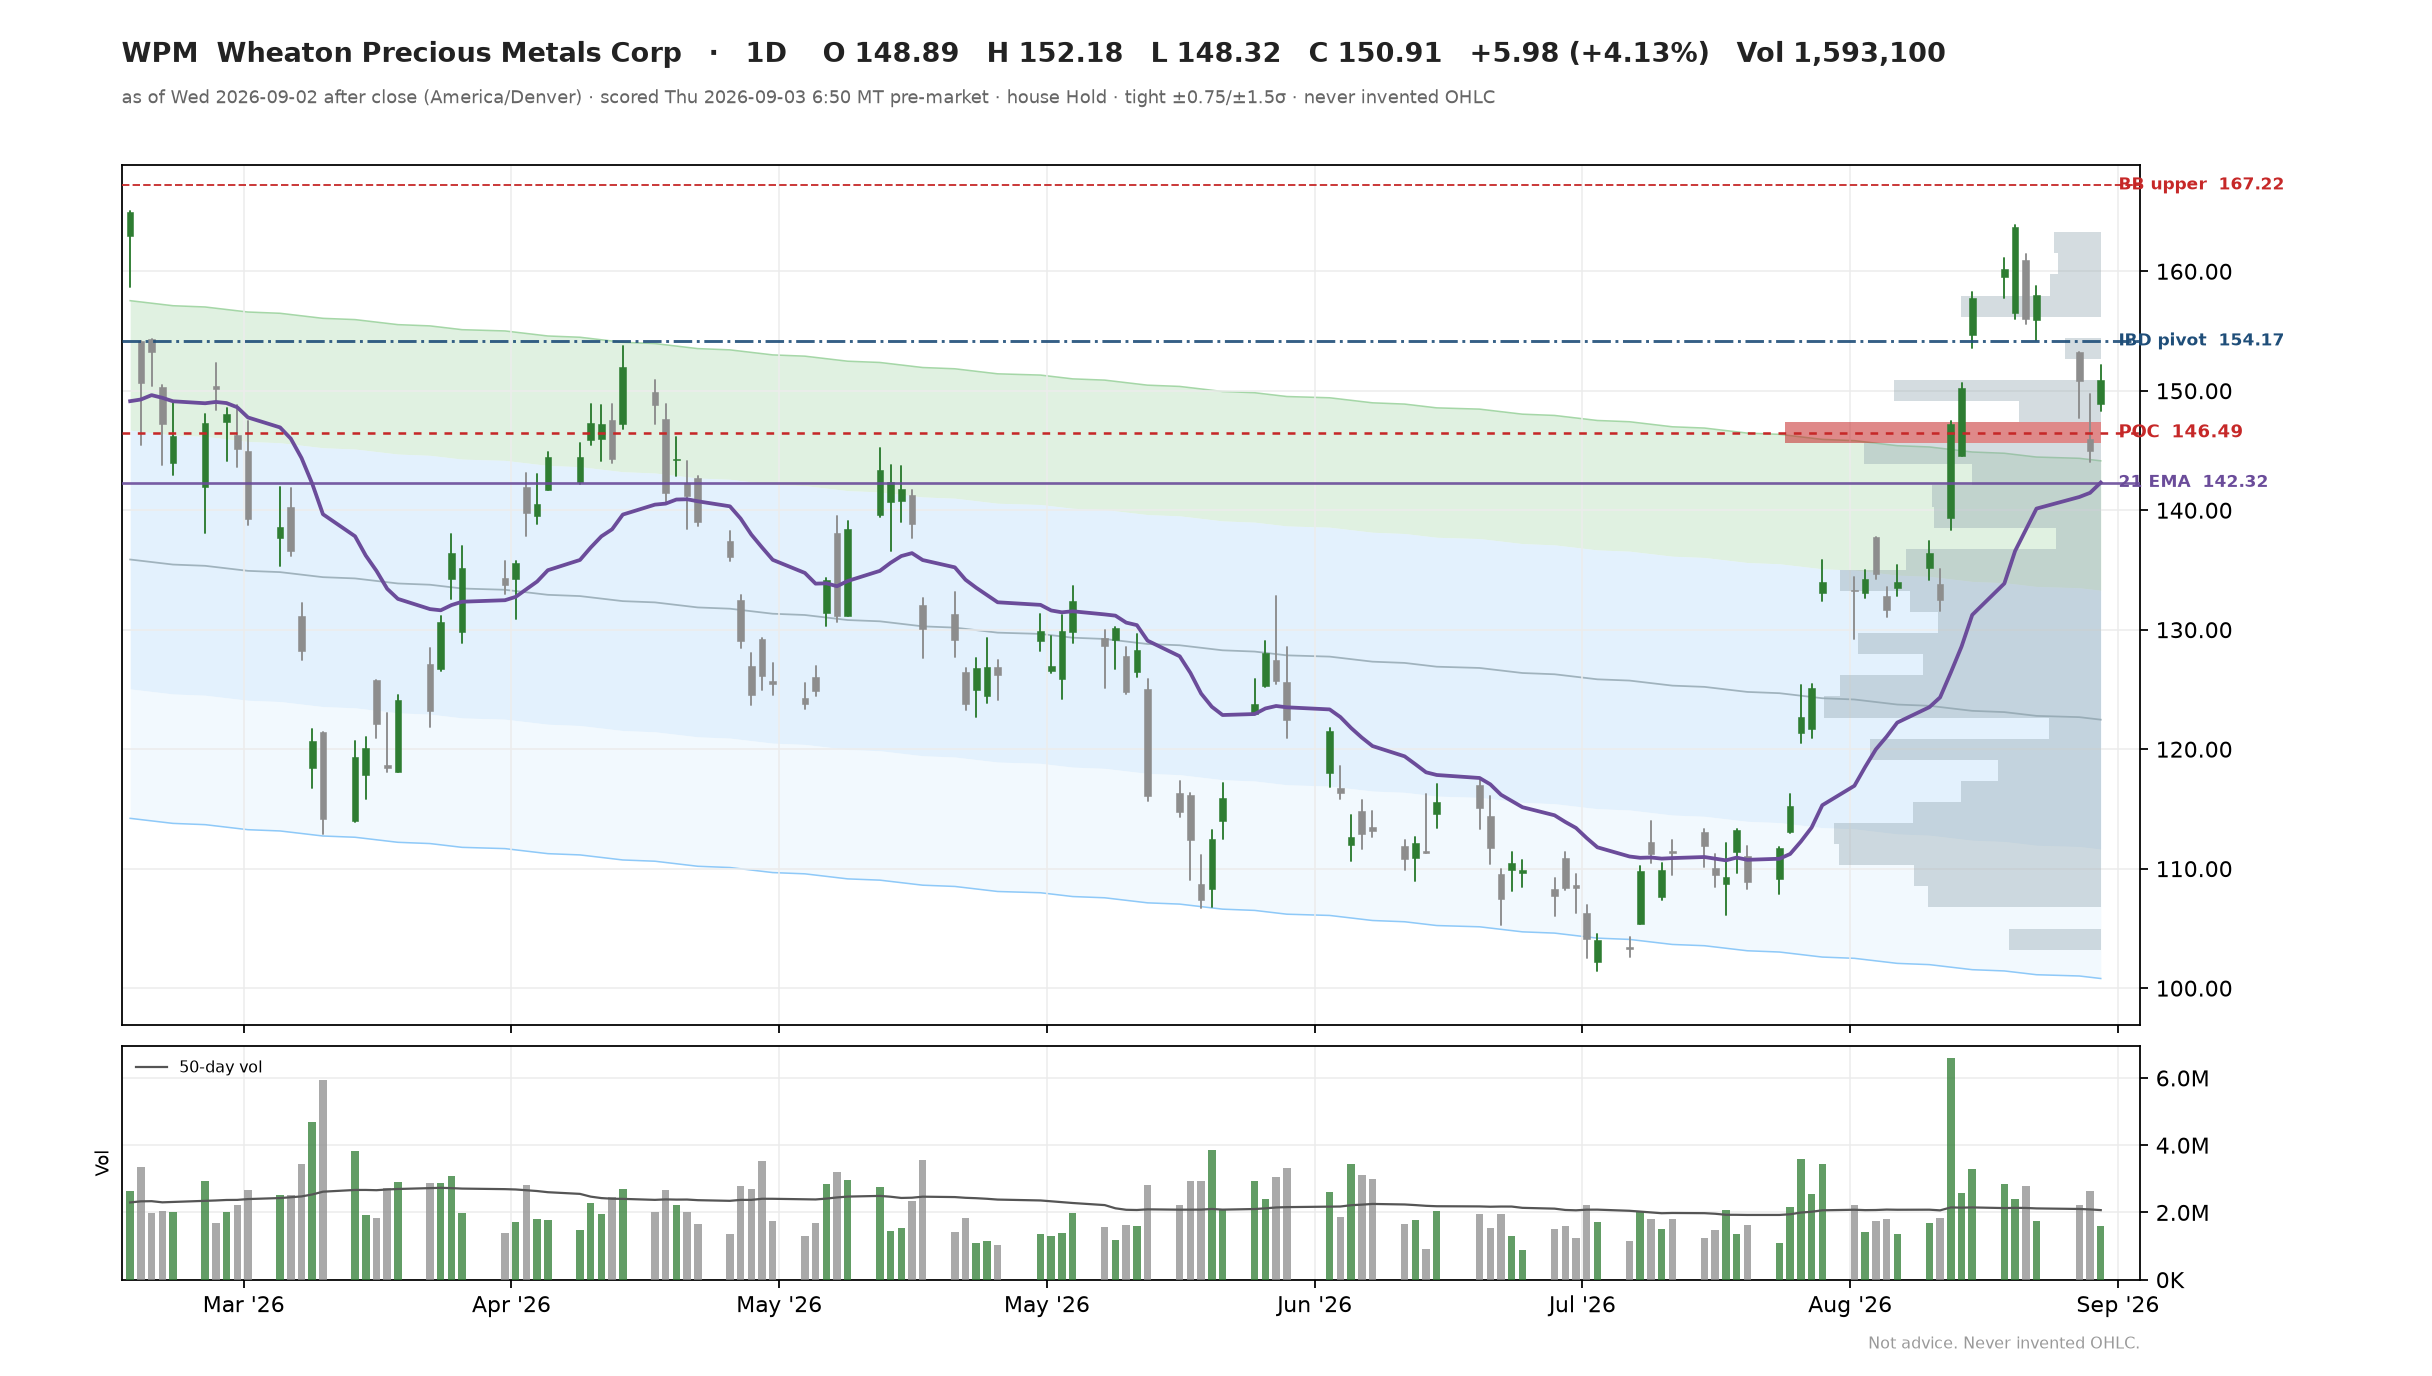The width and height of the screenshot is (2432, 1376).
Task: Click the tallest green volume bar in August
Action: (1951, 1169)
